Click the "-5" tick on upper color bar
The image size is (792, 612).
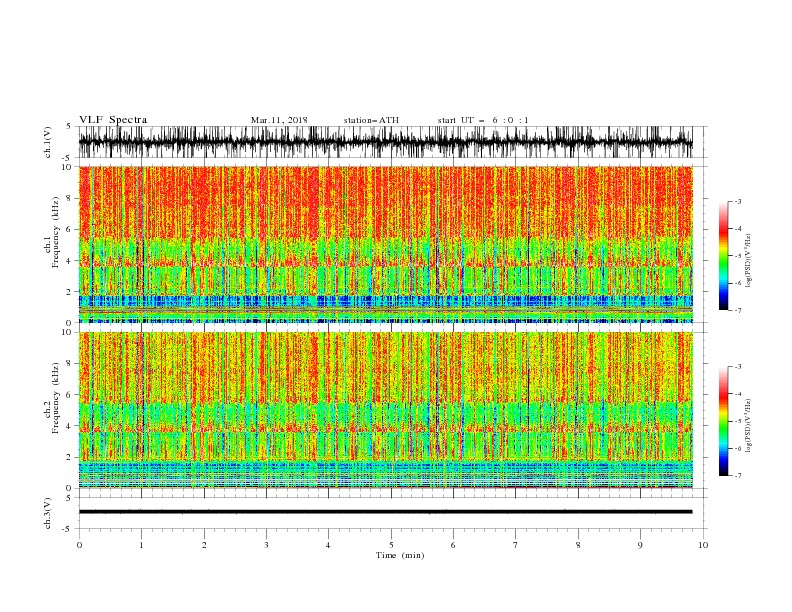(737, 256)
